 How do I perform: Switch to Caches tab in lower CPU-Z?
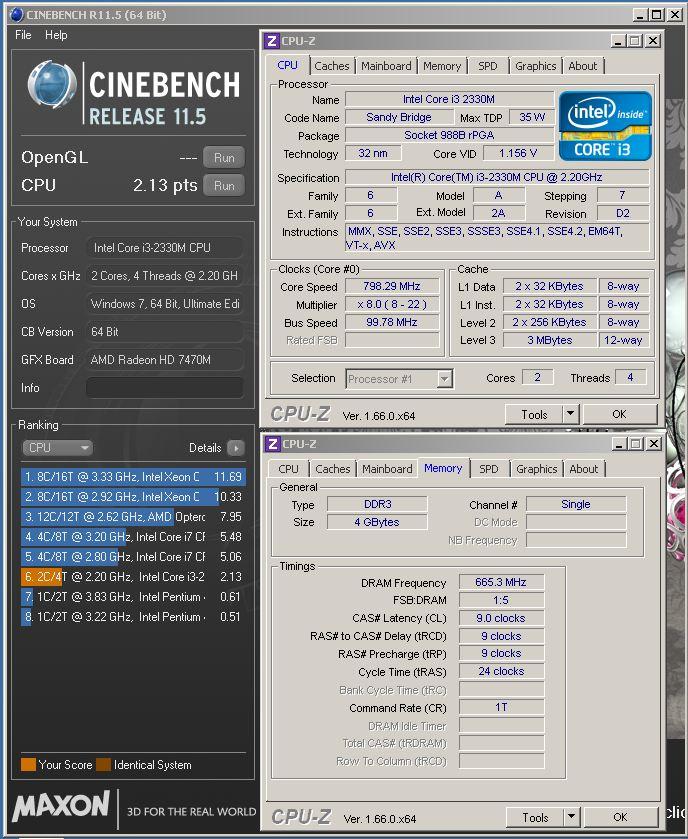[333, 469]
